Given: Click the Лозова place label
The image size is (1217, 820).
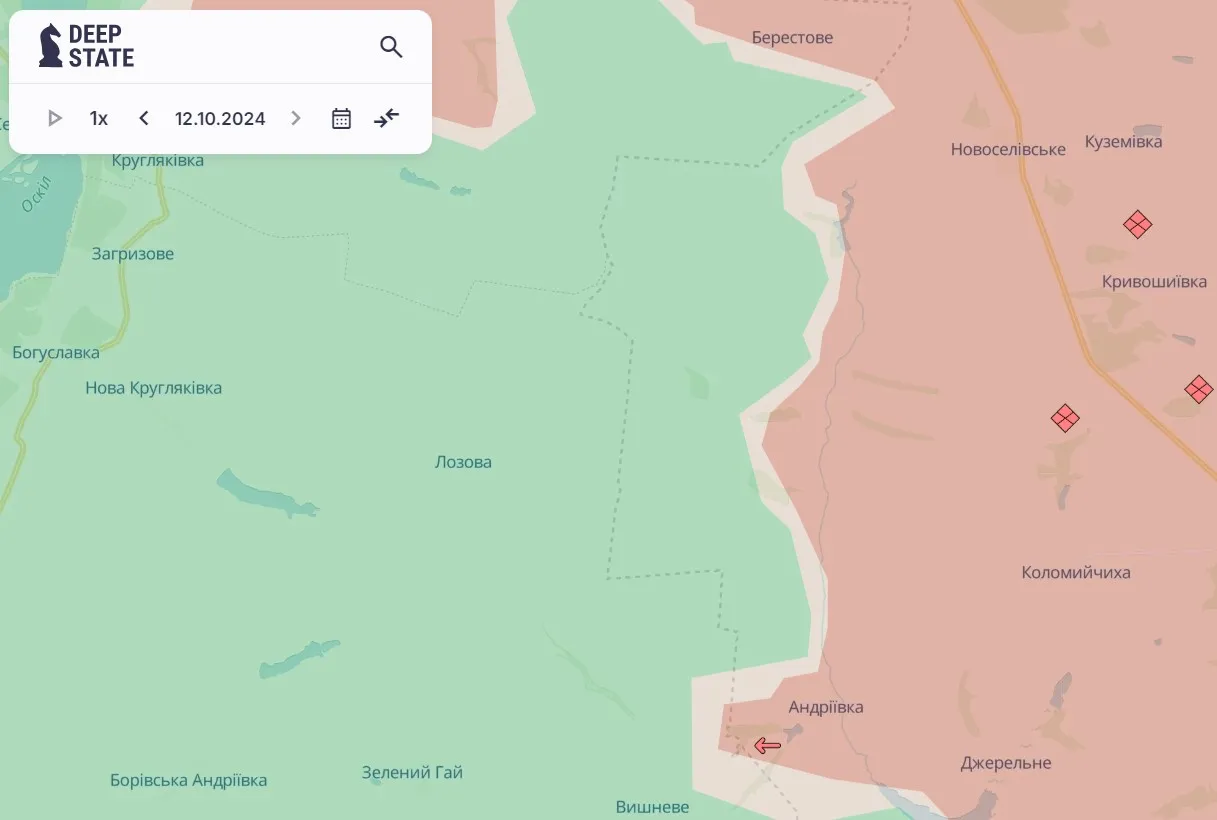Looking at the screenshot, I should point(463,462).
